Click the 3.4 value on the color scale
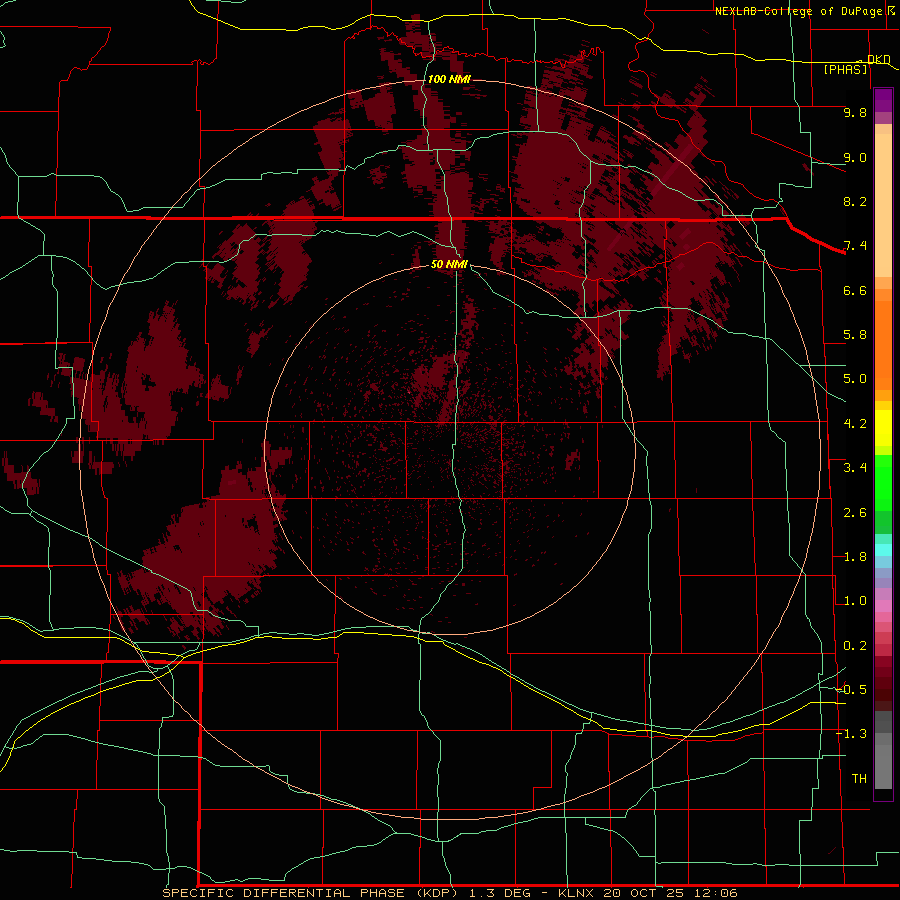The image size is (900, 900). [855, 468]
